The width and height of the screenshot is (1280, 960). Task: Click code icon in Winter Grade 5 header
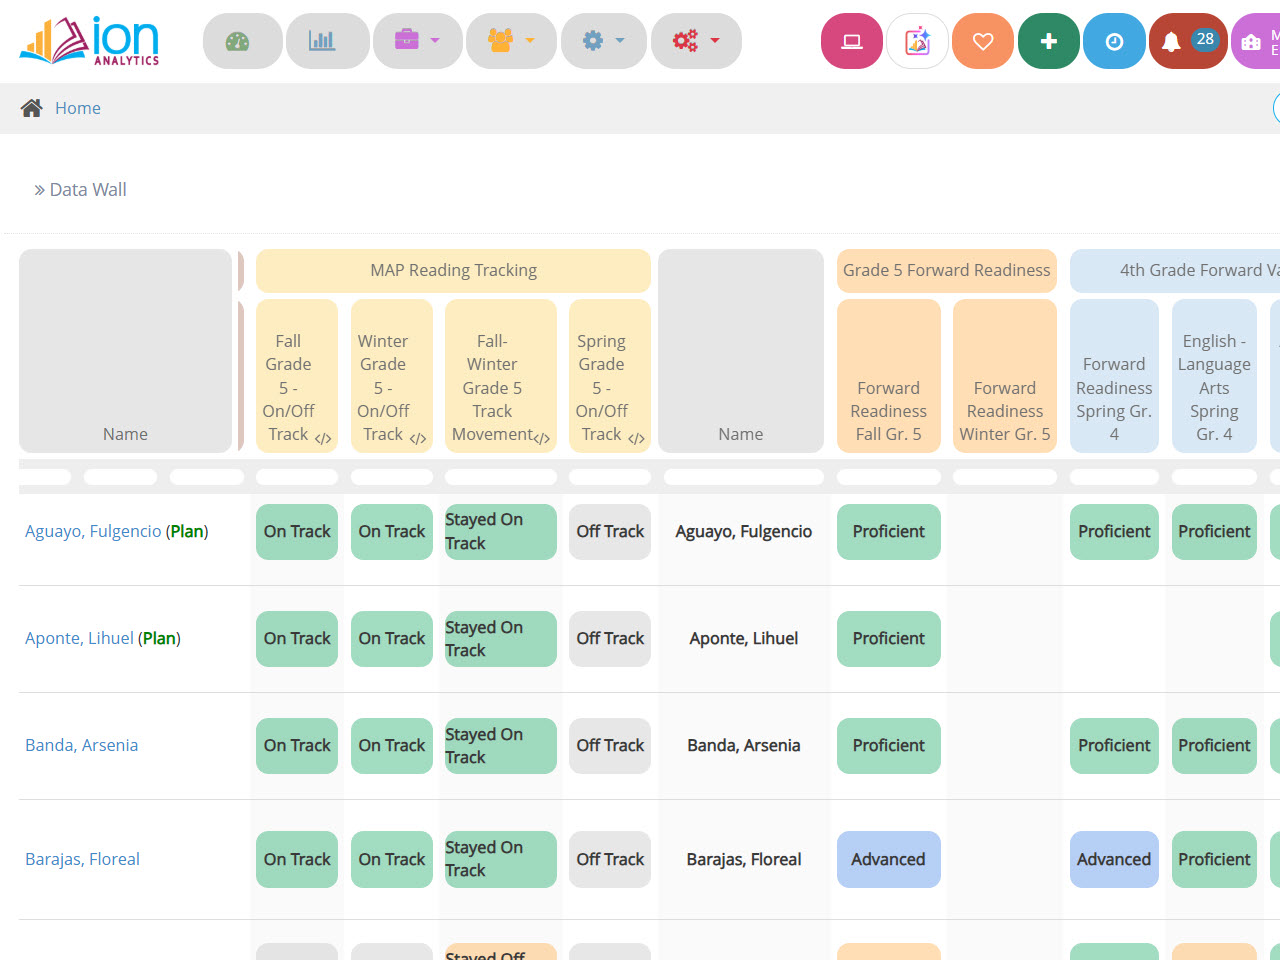point(418,438)
